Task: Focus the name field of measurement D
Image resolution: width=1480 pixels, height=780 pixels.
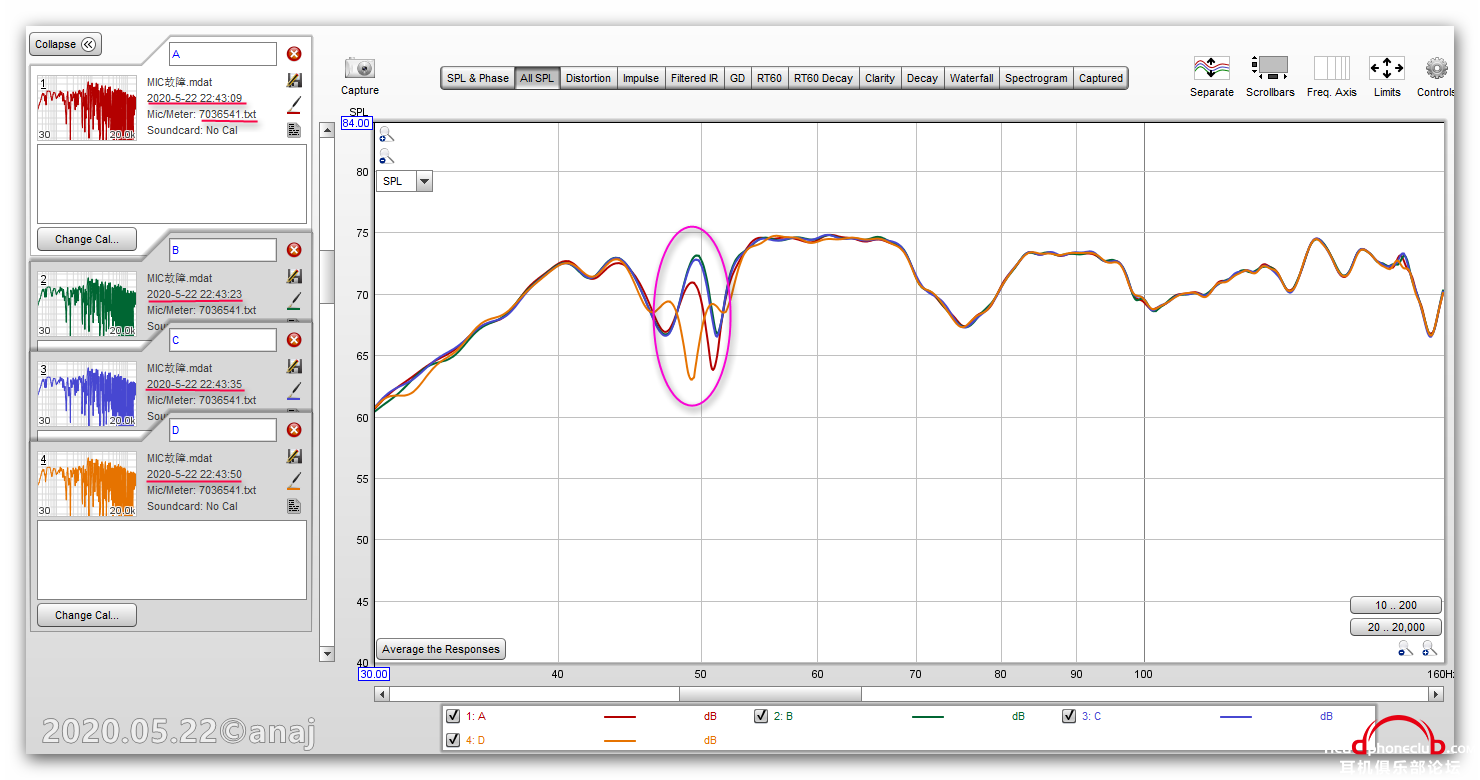Action: (223, 430)
